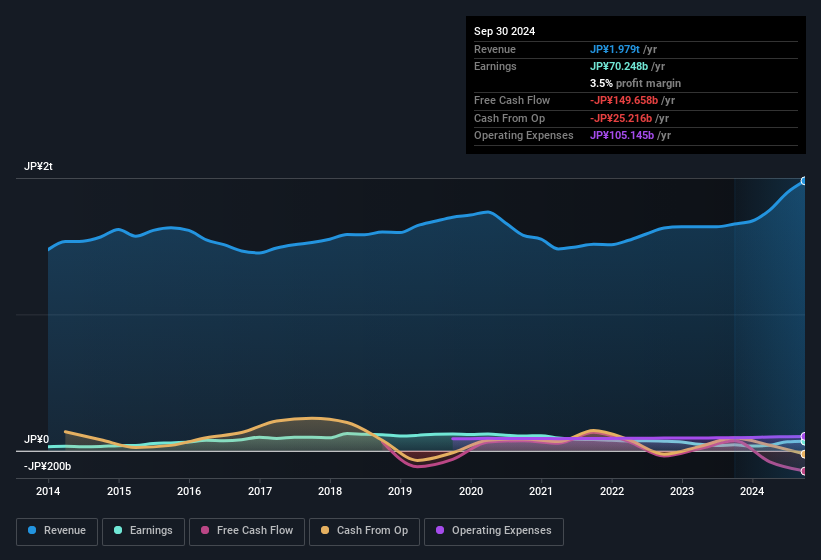This screenshot has width=821, height=560.
Task: Toggle the Cash From Op legend button
Action: tap(364, 532)
